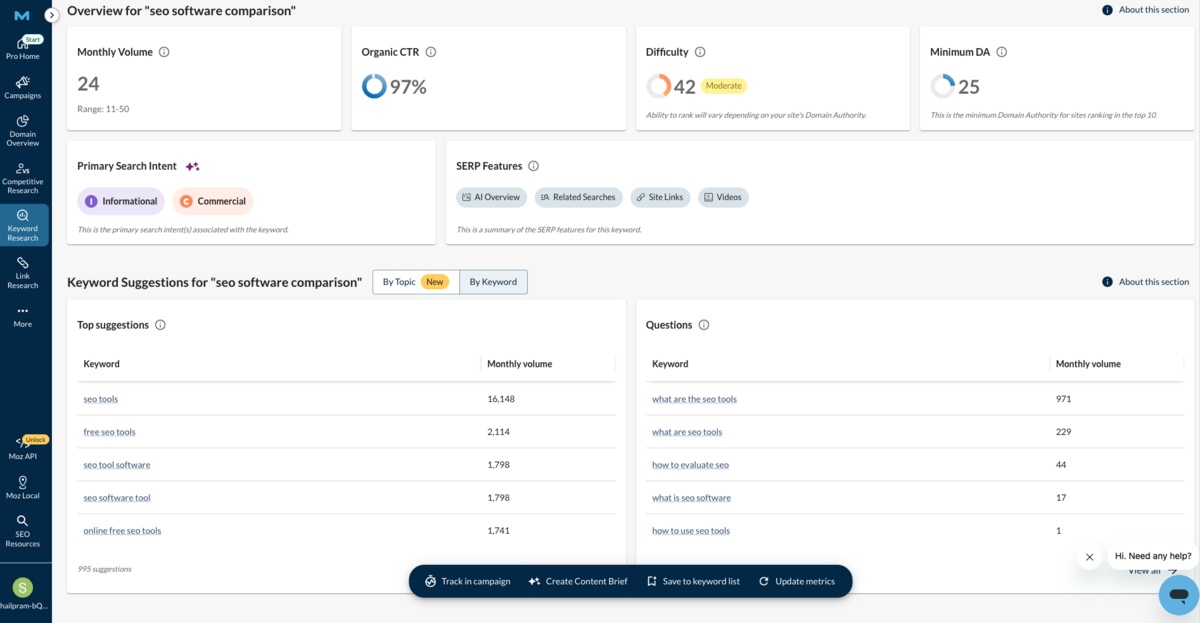Expand the sidebar with arrow button
Viewport: 1200px width, 623px height.
(52, 15)
